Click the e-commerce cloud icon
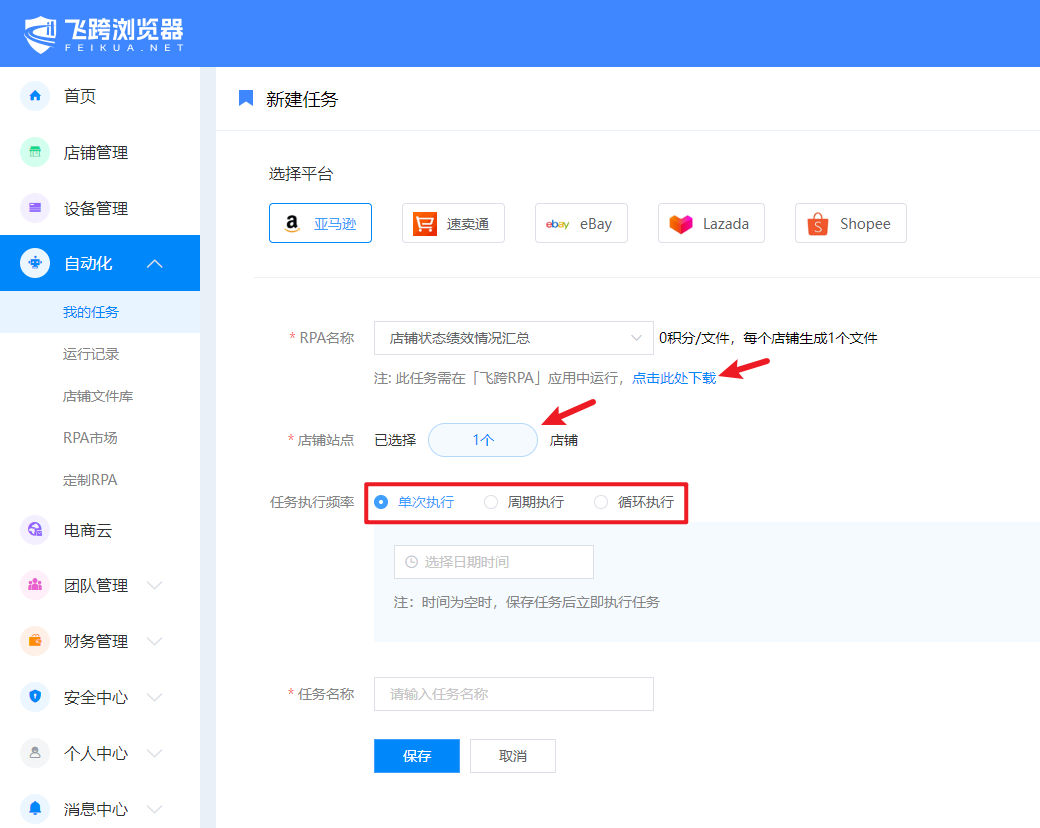Viewport: 1040px width, 828px height. click(35, 530)
